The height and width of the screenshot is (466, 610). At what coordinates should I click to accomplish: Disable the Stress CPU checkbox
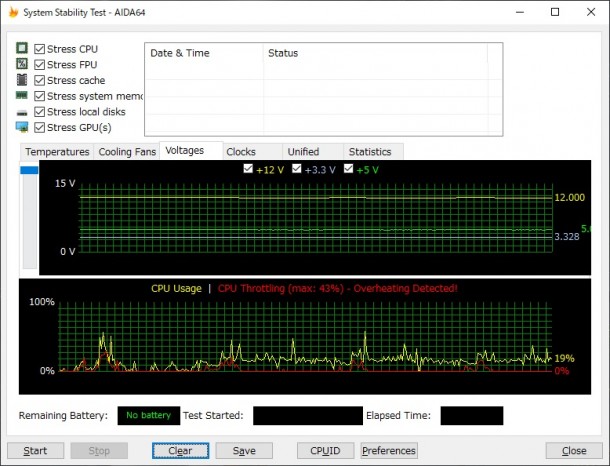pos(40,49)
